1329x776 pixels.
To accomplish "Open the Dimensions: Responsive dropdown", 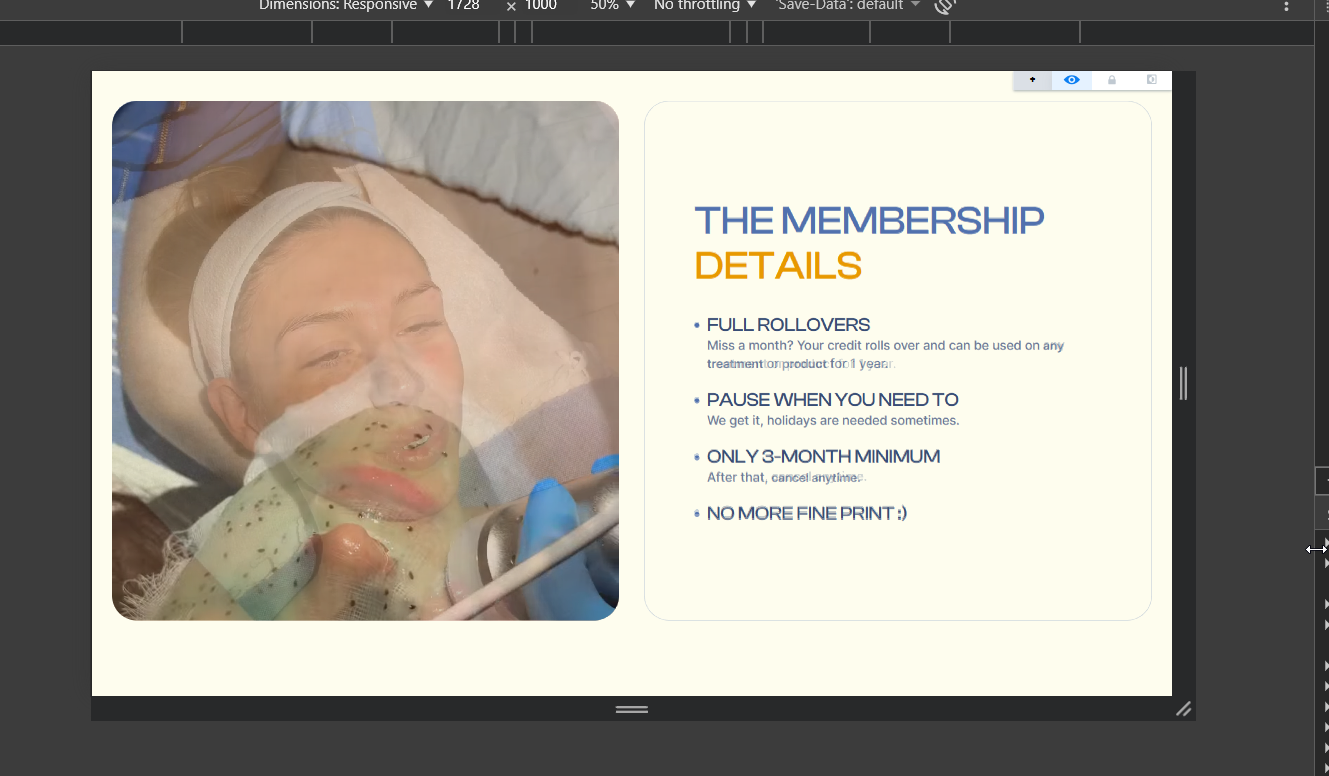I will [346, 6].
